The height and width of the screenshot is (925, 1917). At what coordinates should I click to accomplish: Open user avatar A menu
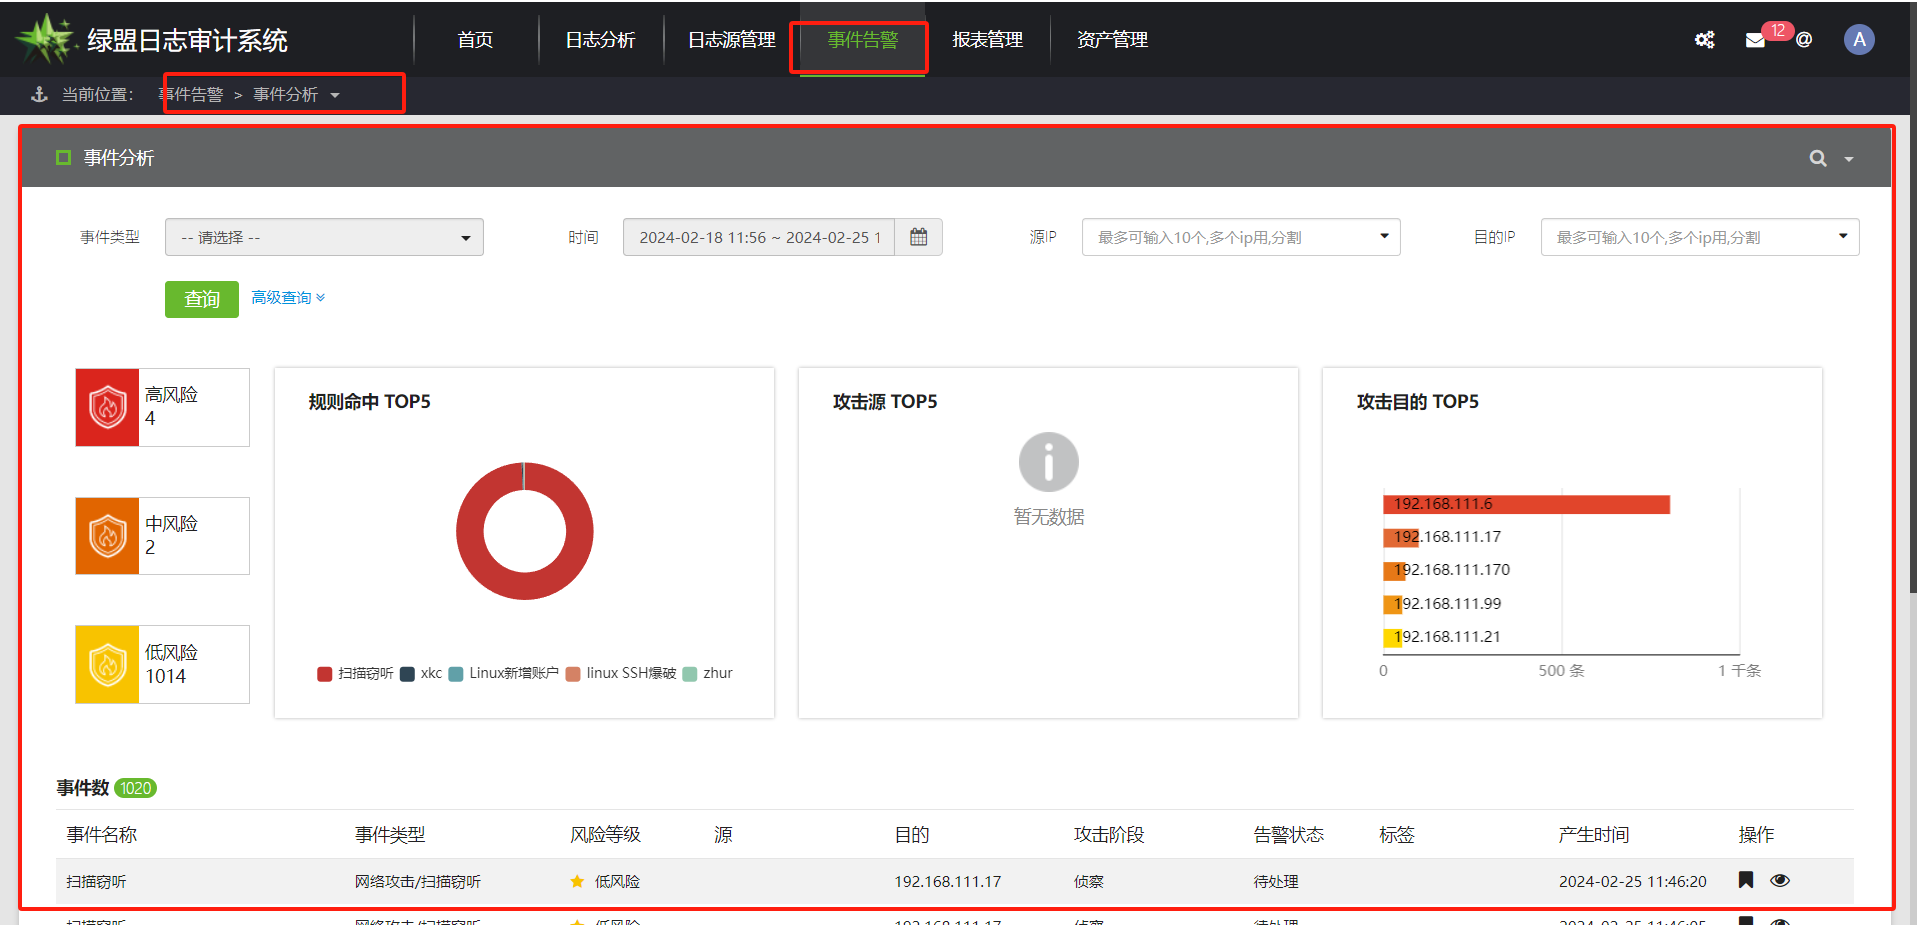(1859, 40)
